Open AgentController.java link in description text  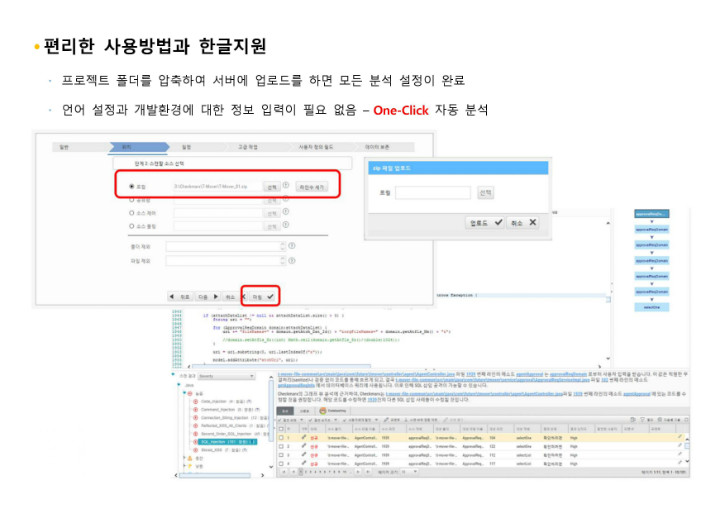point(366,374)
